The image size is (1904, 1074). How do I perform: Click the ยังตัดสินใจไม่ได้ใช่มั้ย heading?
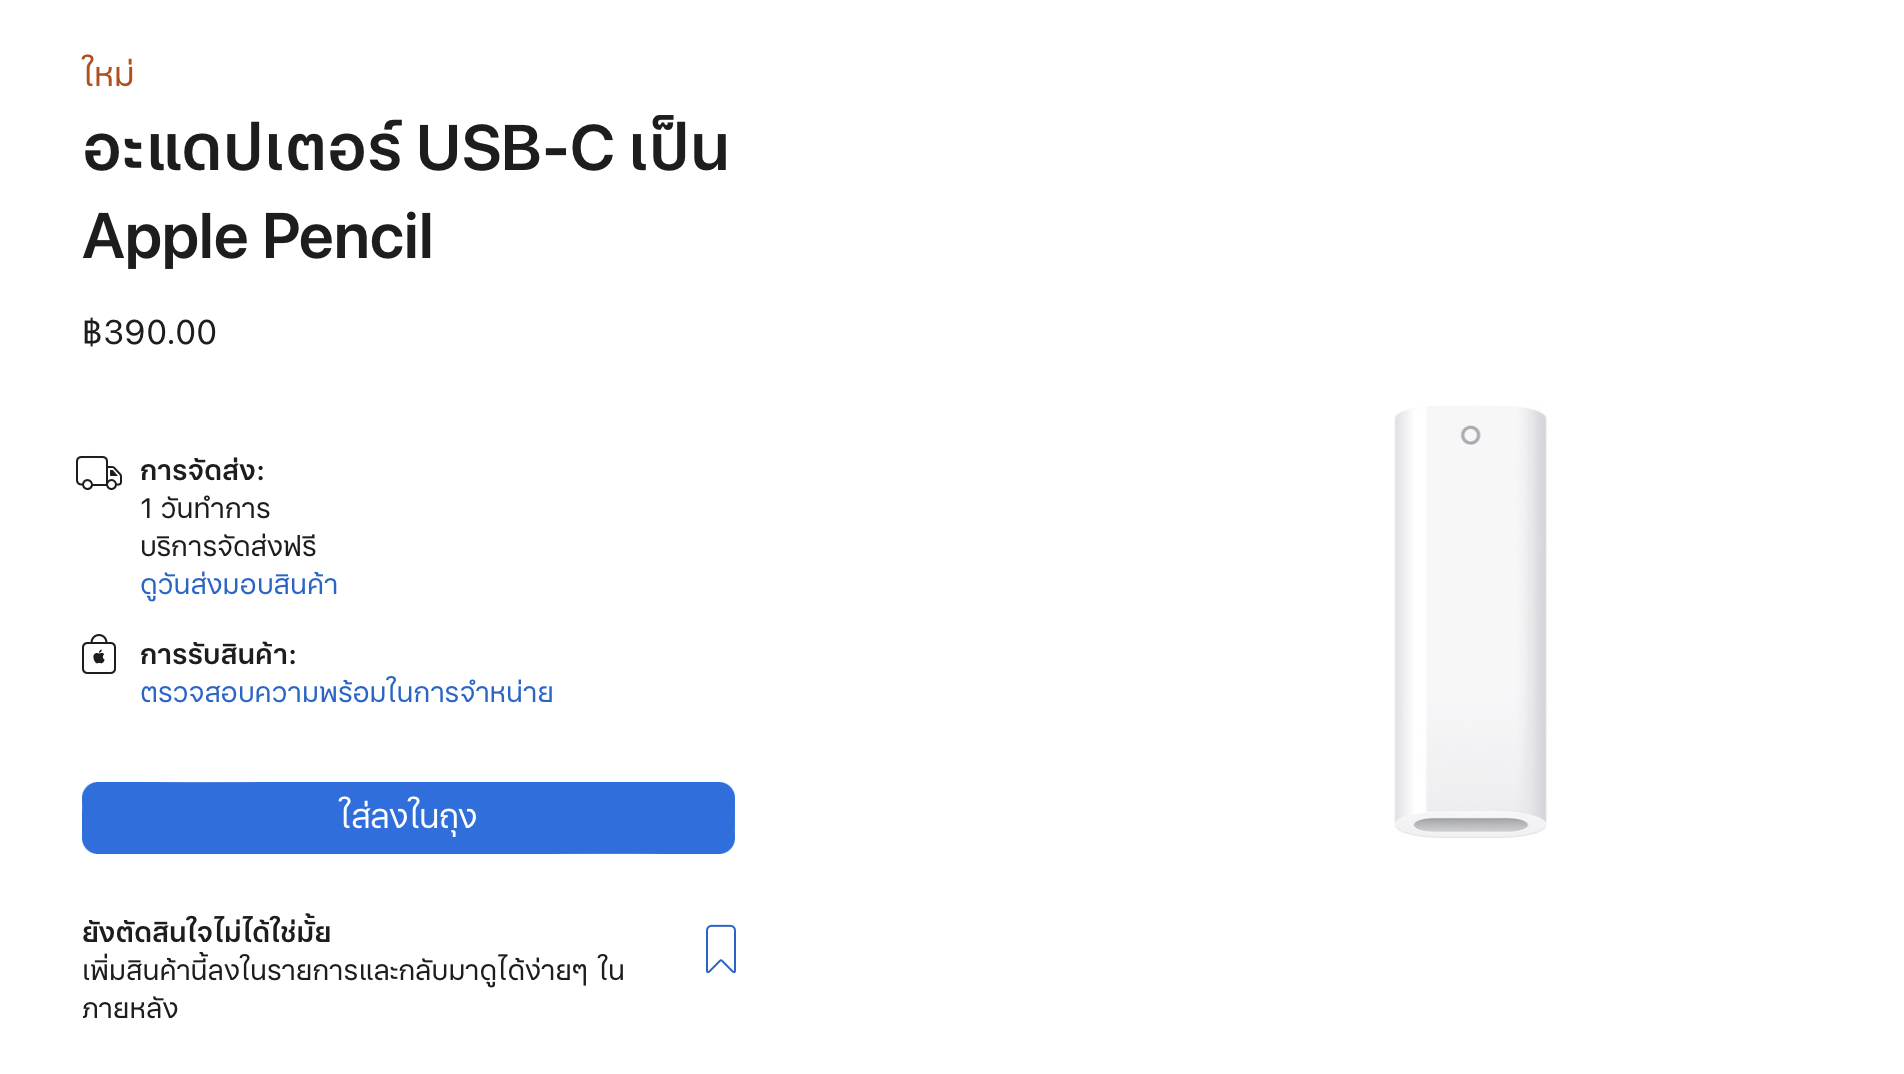pyautogui.click(x=206, y=932)
